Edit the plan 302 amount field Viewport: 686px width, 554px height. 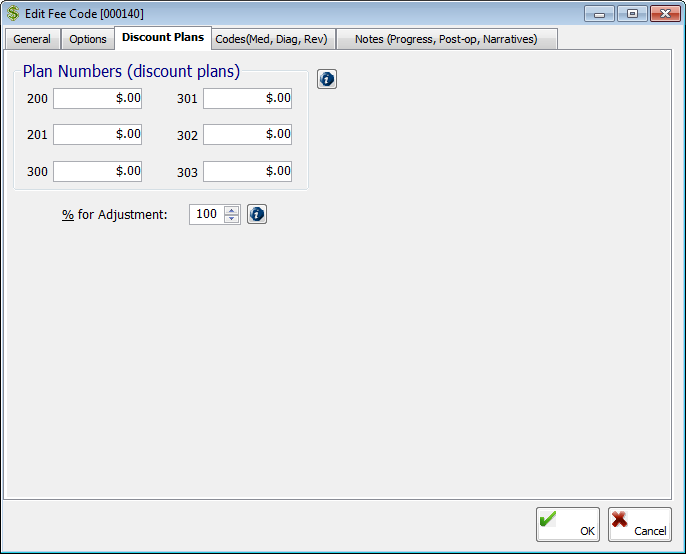pyautogui.click(x=247, y=134)
